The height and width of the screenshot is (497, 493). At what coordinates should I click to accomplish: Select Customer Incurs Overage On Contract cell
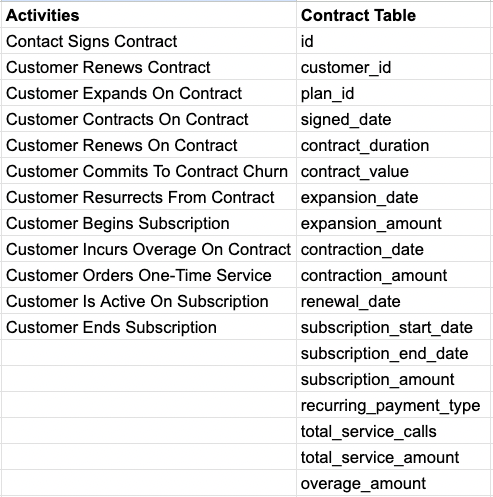[x=149, y=249]
